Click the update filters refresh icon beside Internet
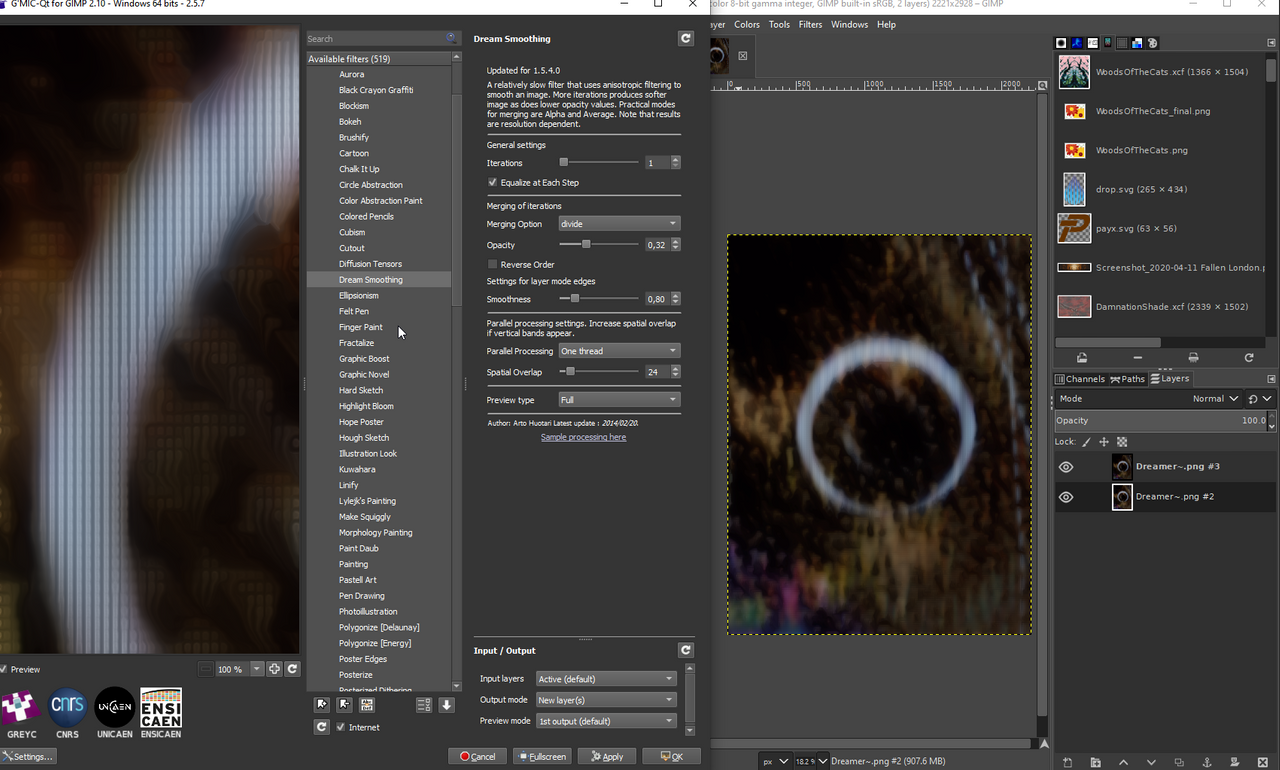Viewport: 1280px width, 770px height. [x=321, y=727]
